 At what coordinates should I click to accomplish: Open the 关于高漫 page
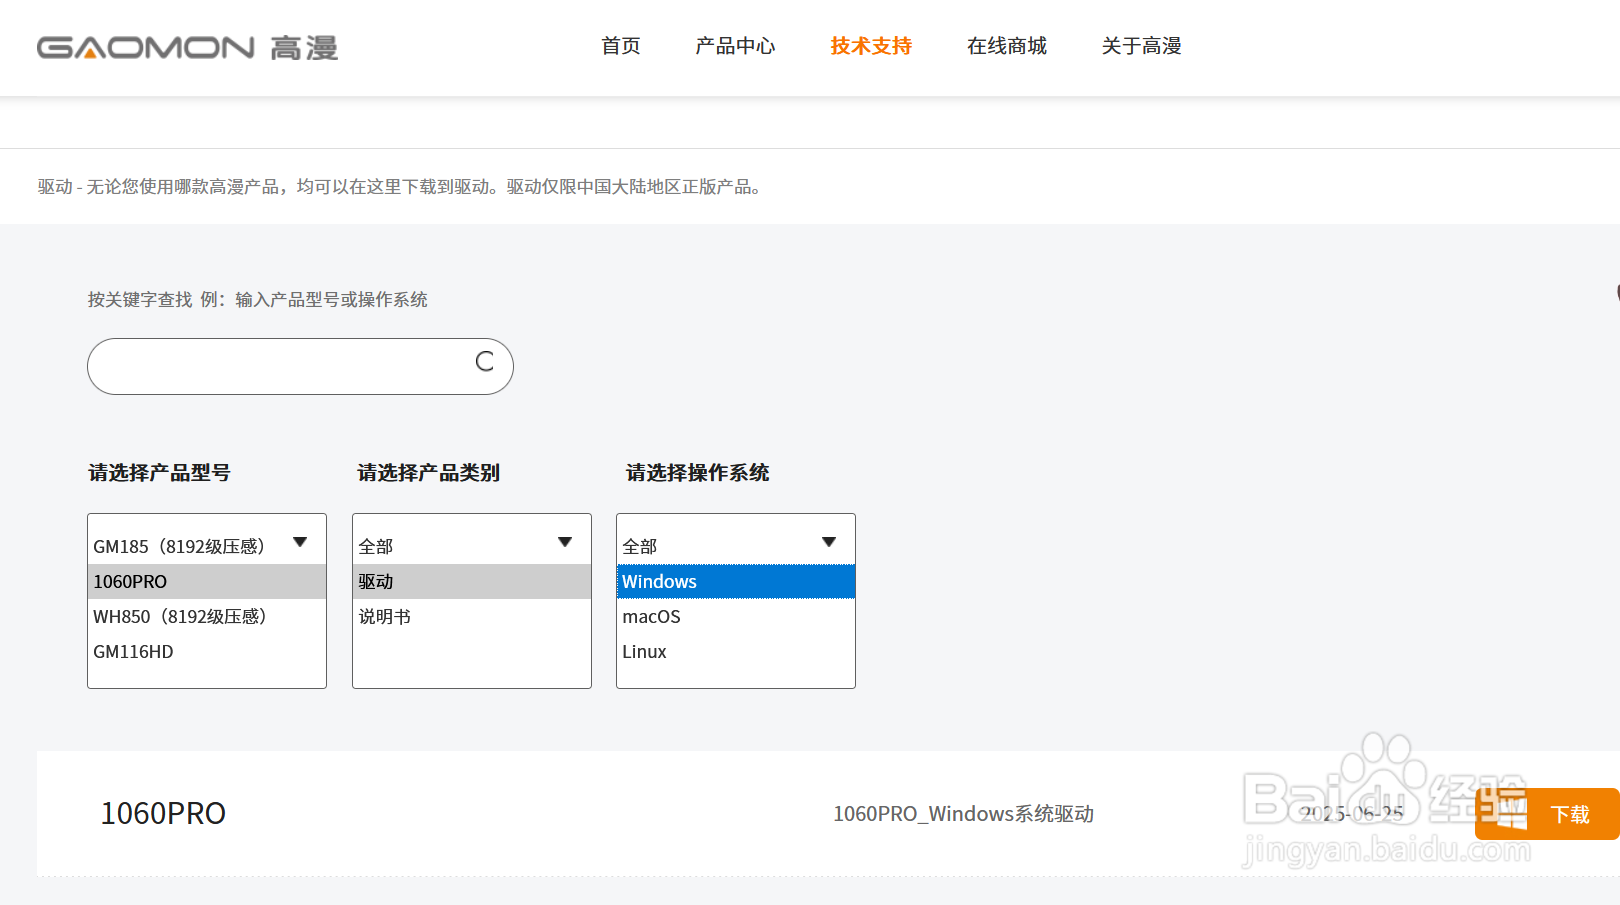coord(1142,46)
